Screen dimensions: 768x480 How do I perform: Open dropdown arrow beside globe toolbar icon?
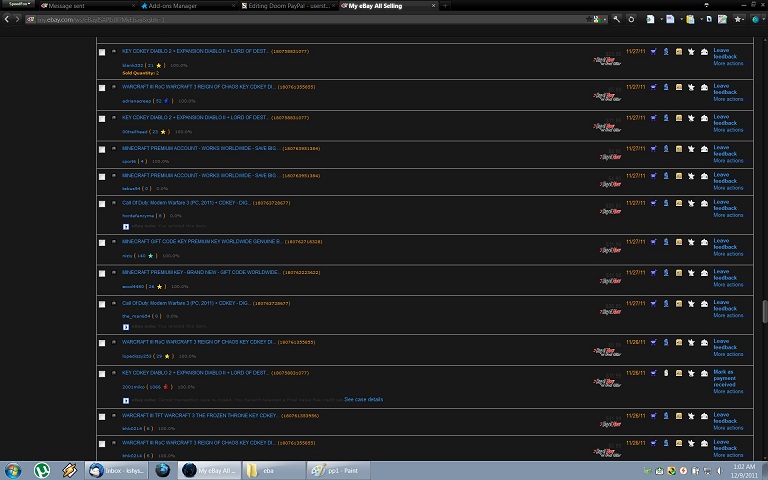coord(764,19)
